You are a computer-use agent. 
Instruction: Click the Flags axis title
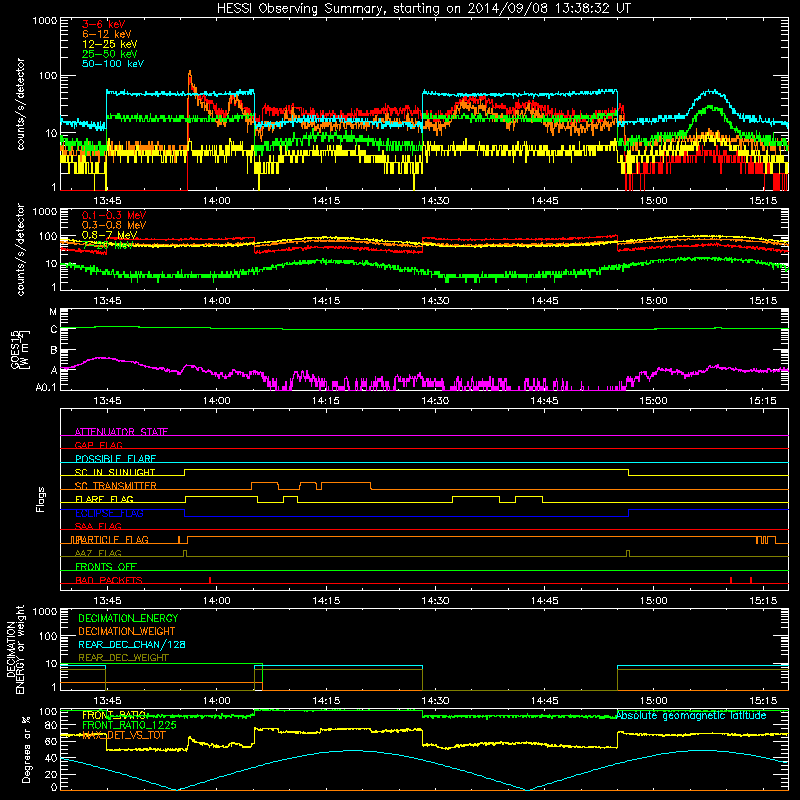[x=41, y=499]
